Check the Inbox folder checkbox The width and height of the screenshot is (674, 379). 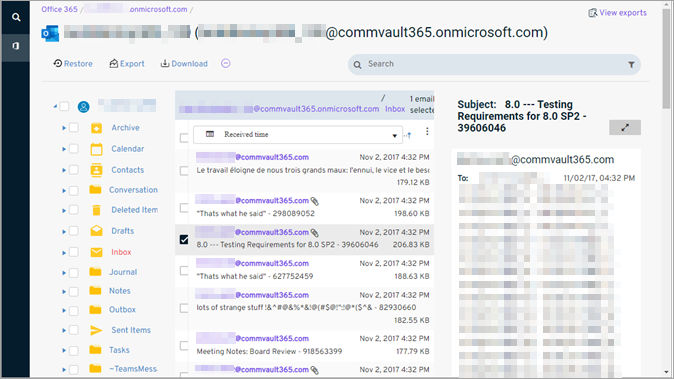click(74, 252)
